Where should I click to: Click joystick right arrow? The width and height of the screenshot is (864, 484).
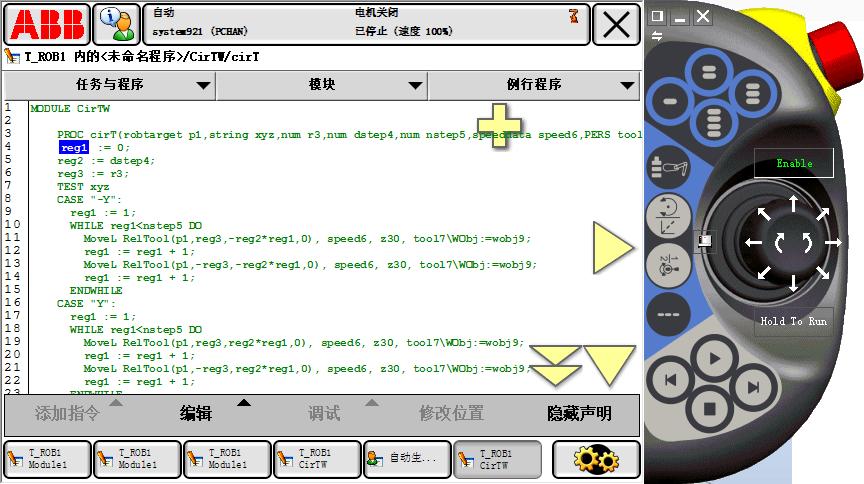point(833,243)
